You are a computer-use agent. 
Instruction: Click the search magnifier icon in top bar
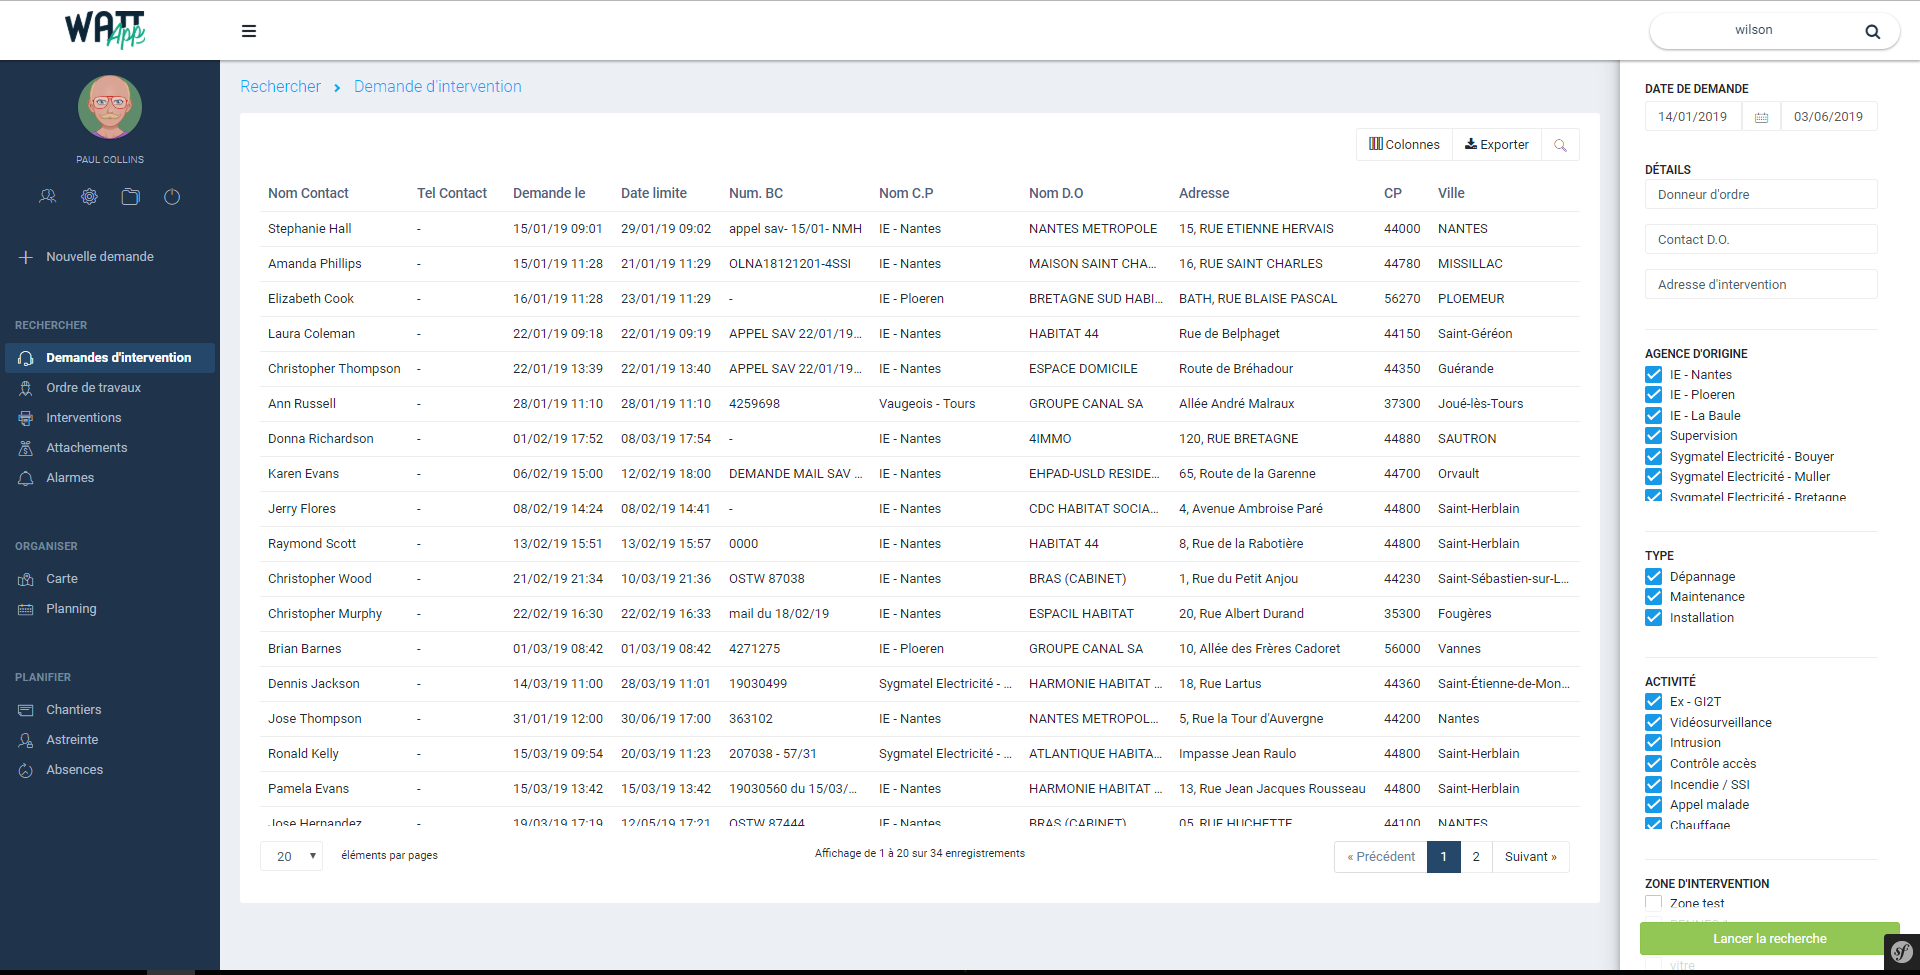coord(1872,31)
